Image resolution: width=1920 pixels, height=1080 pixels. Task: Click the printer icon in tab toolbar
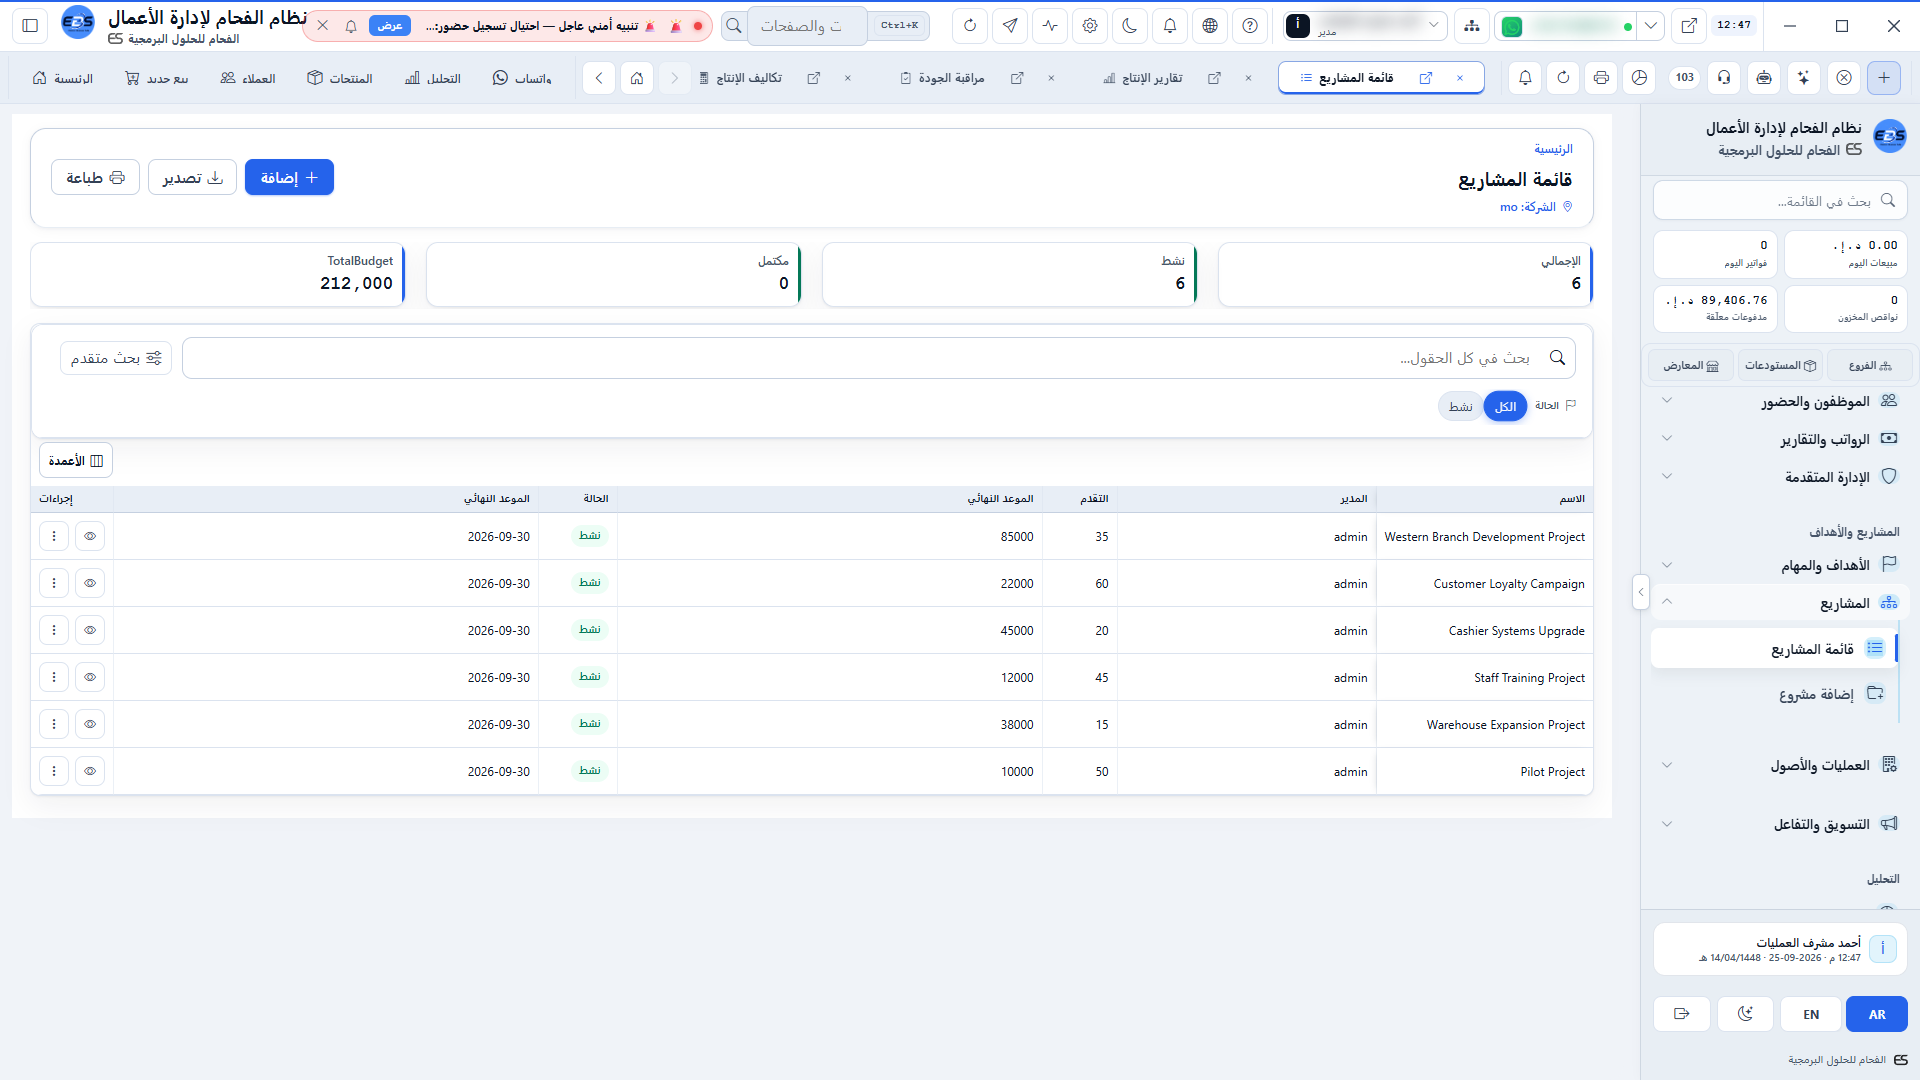click(x=1601, y=78)
